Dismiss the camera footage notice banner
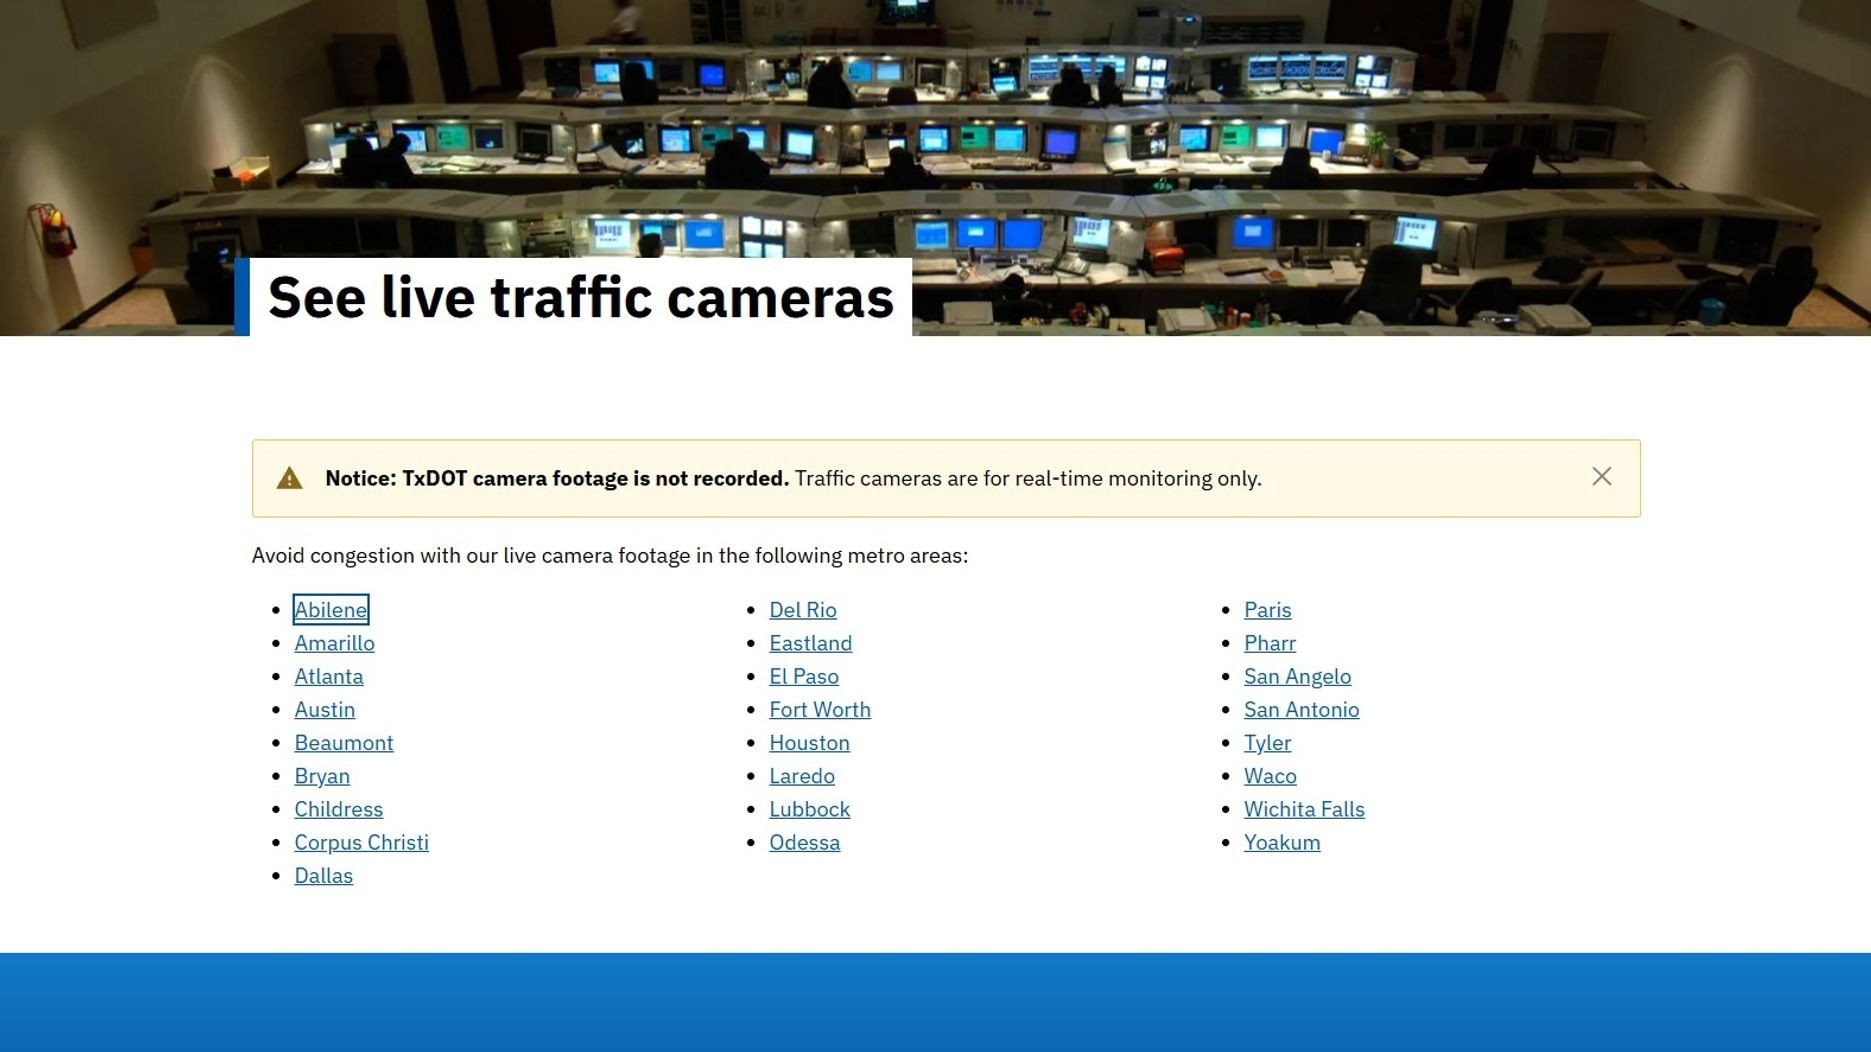 [x=1601, y=477]
